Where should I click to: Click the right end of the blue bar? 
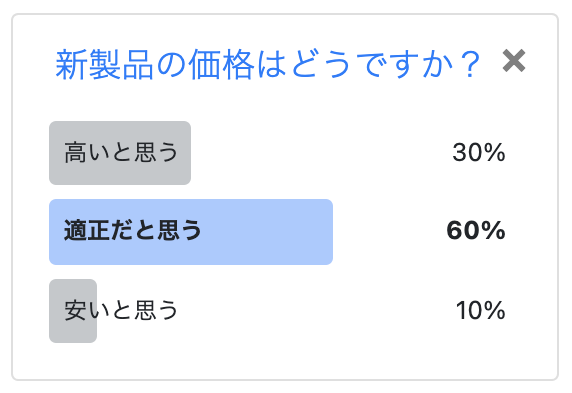328,232
